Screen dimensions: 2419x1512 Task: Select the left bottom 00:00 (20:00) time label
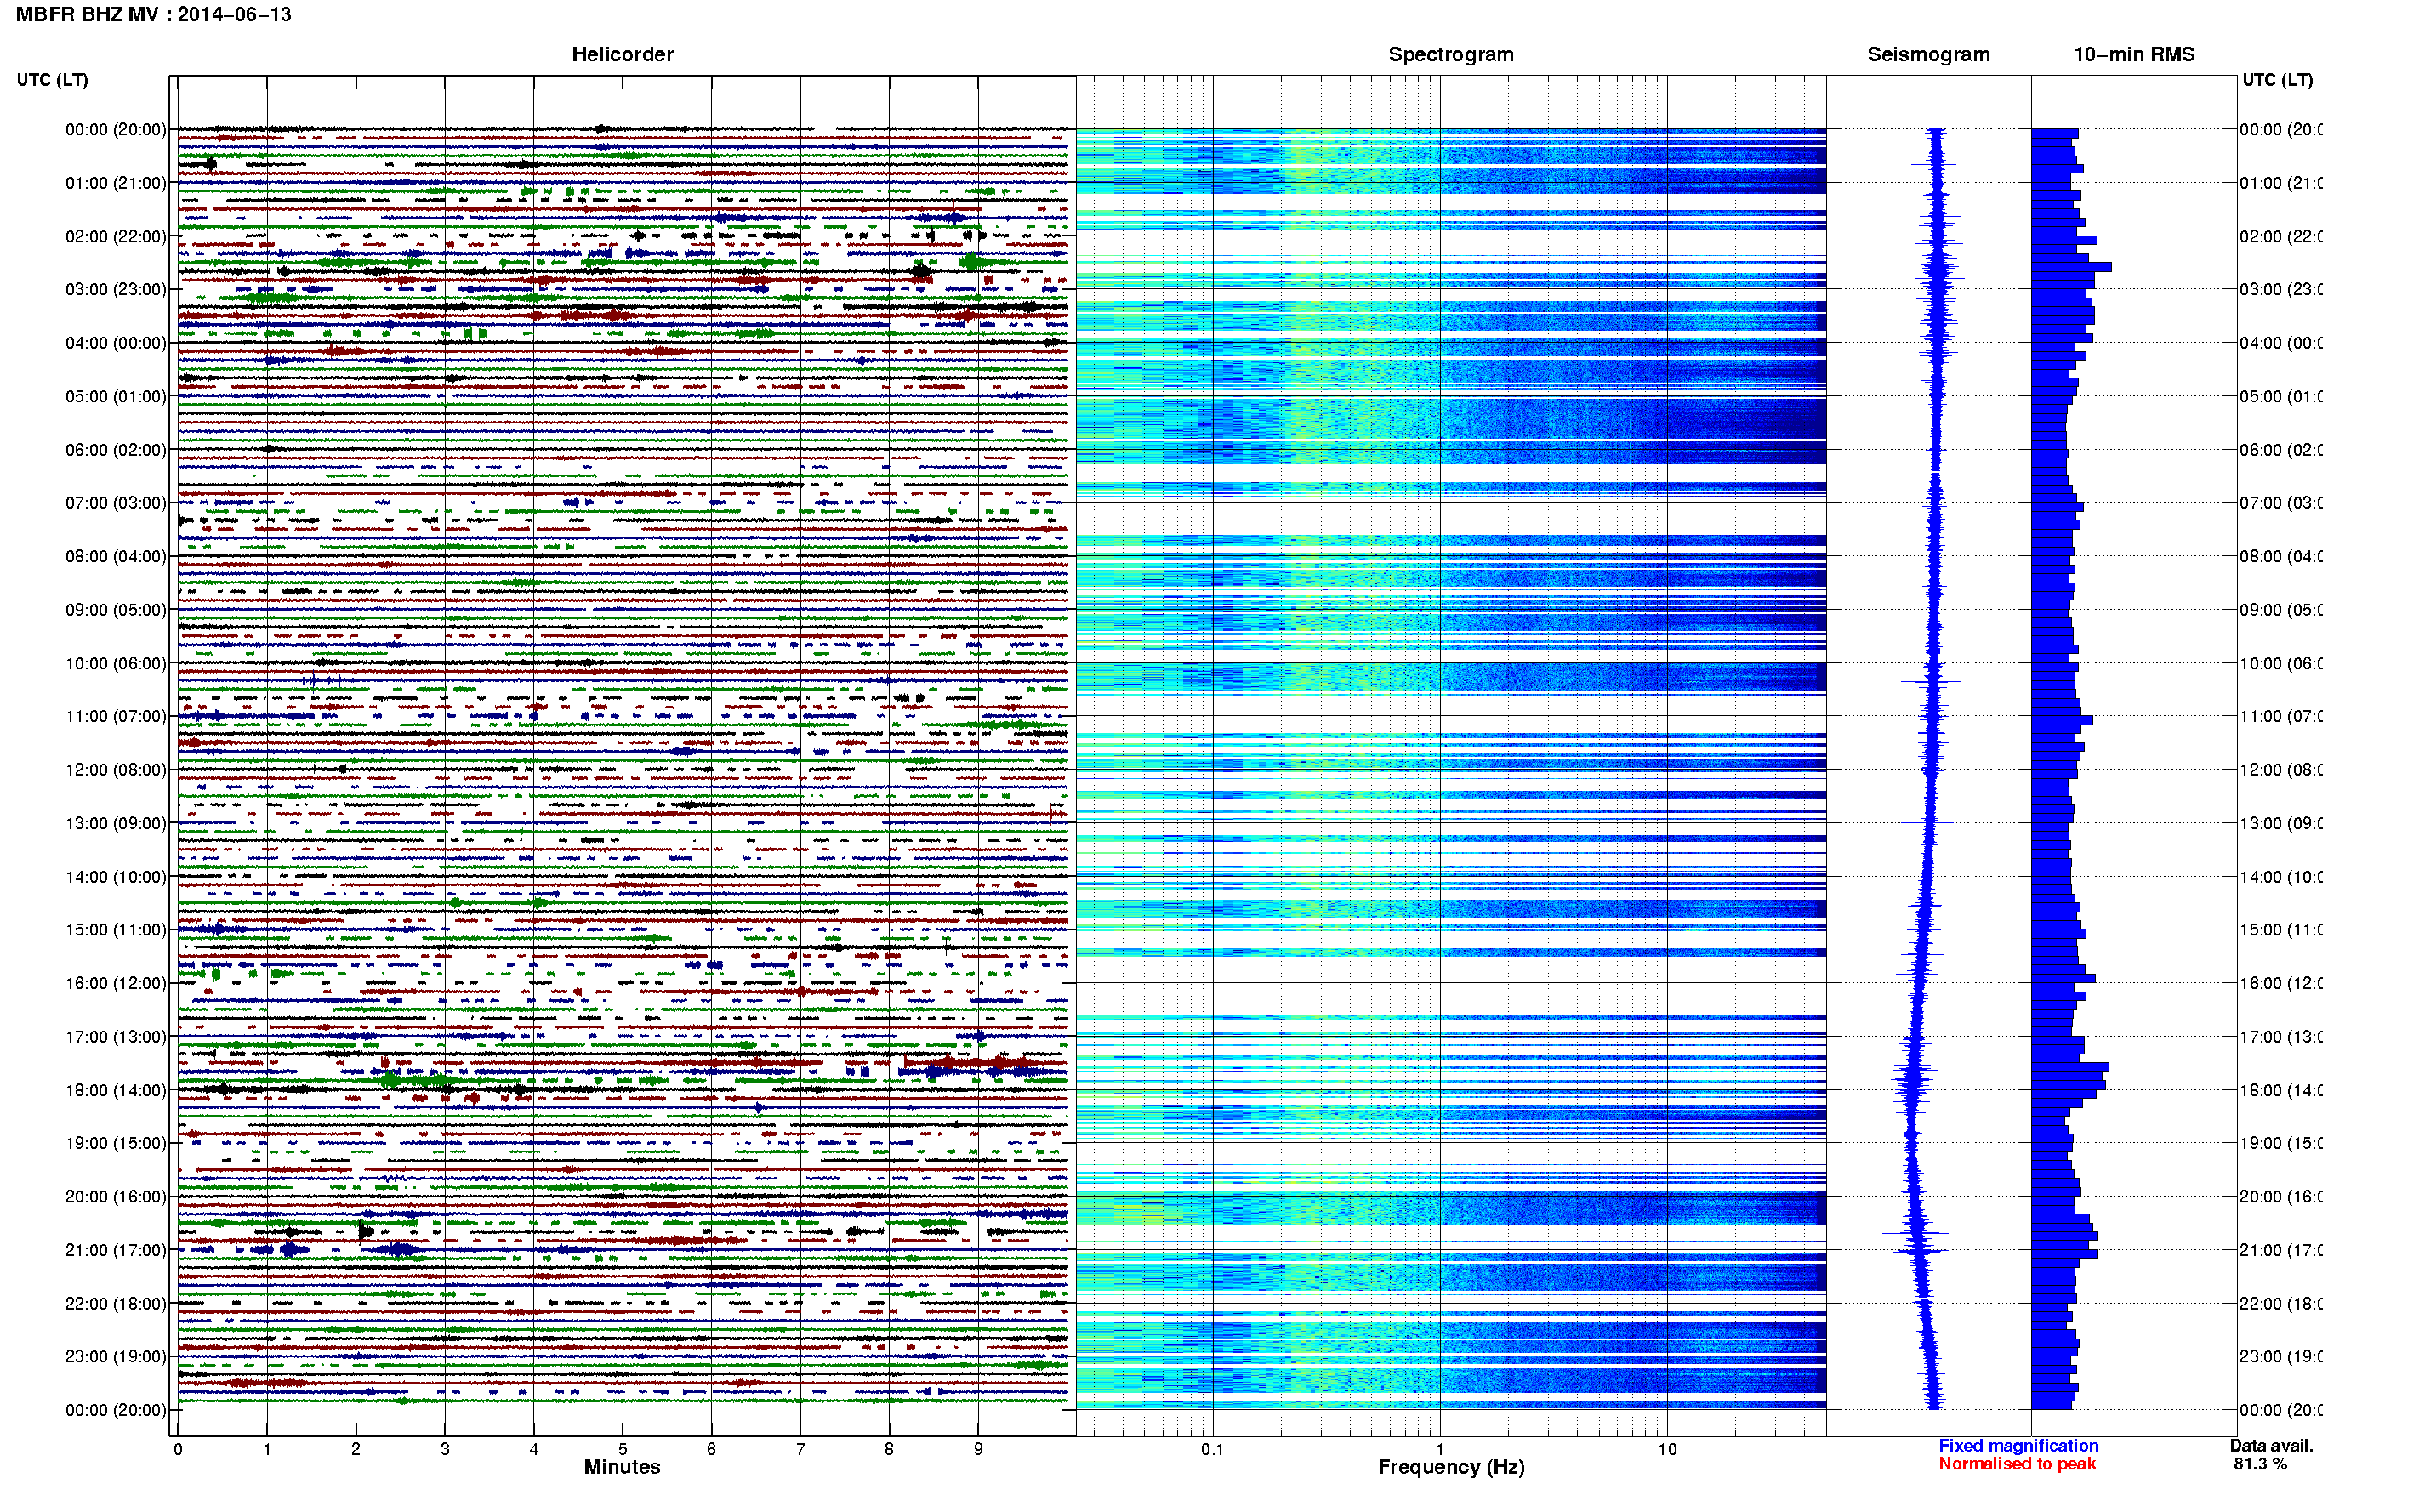point(116,1410)
